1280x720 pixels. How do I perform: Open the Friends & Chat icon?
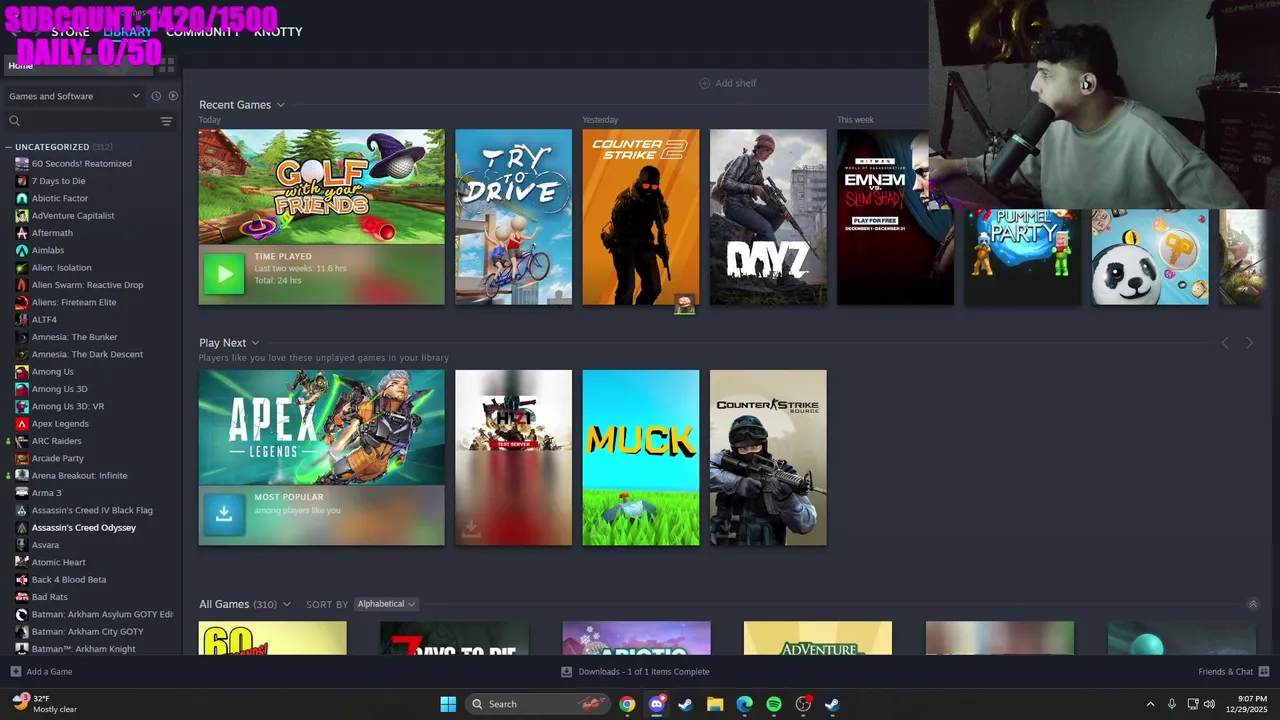1264,672
